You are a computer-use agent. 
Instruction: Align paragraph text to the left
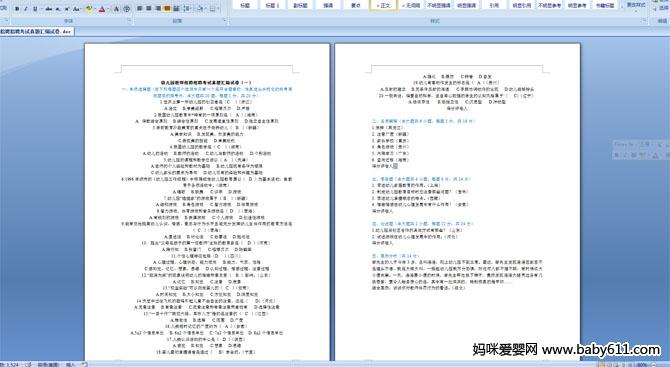pos(139,9)
